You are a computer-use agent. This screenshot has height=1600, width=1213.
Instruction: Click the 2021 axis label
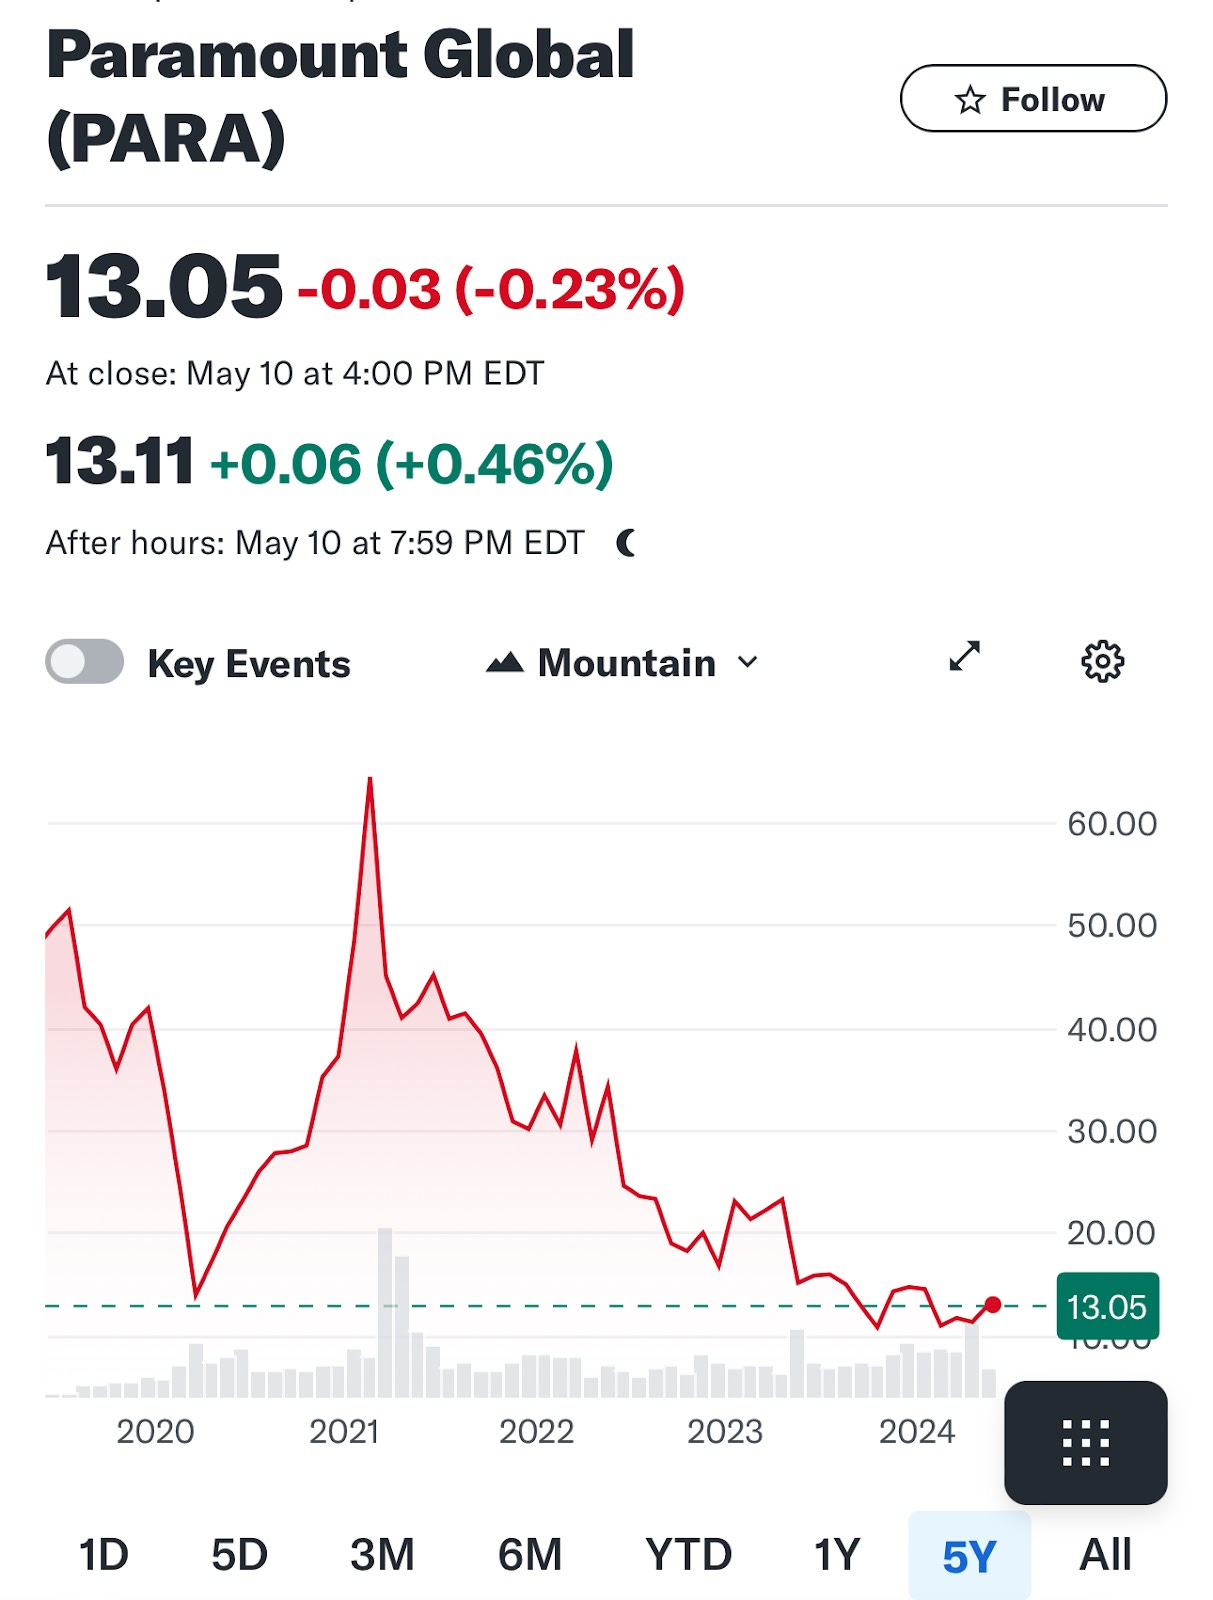click(344, 1431)
